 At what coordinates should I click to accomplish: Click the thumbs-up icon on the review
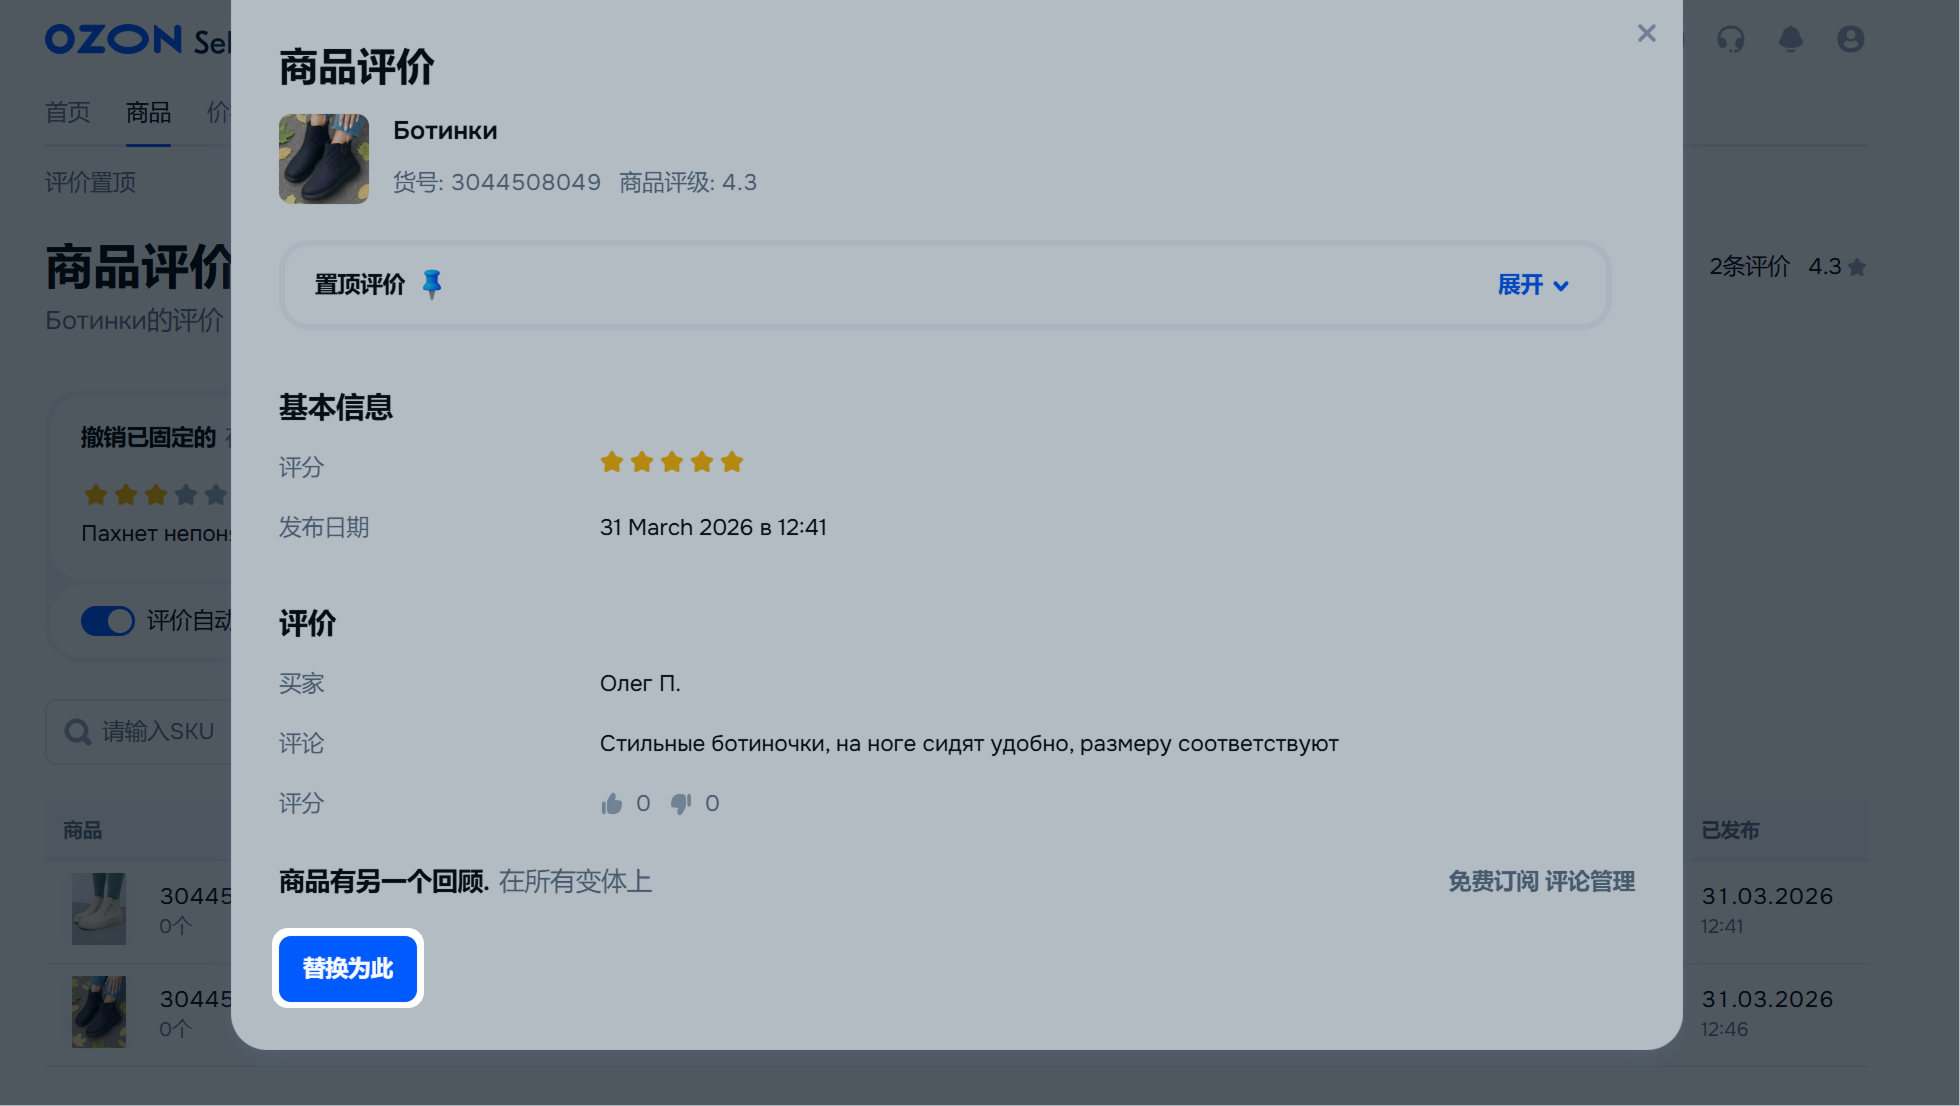pos(612,804)
